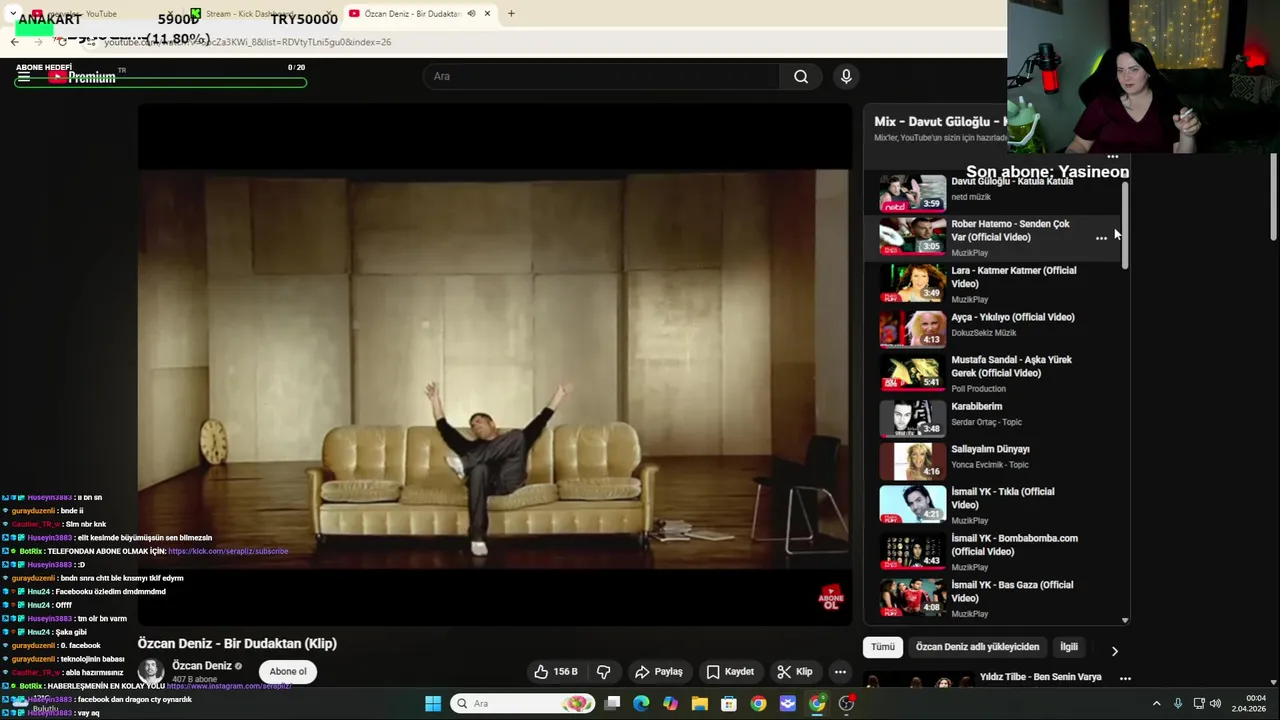Open Windows Start menu
The height and width of the screenshot is (720, 1280).
click(x=433, y=704)
